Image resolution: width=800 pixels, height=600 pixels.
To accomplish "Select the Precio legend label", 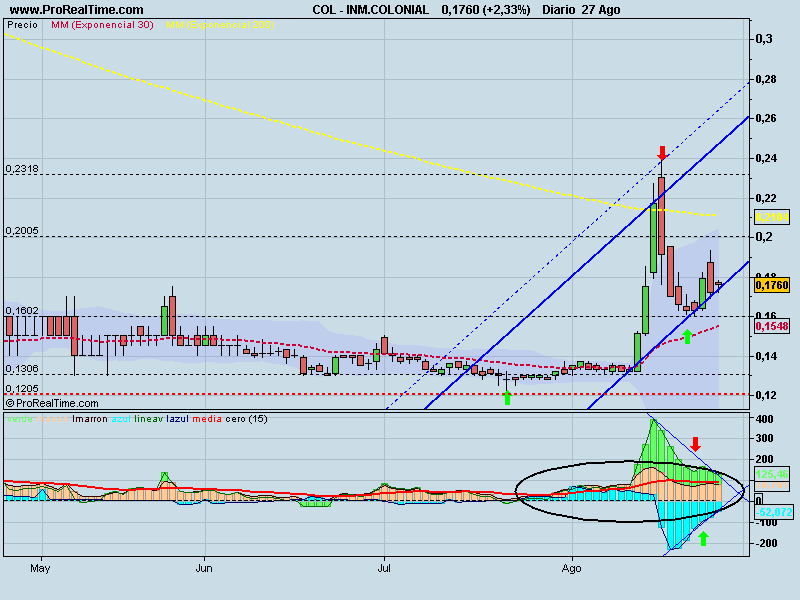I will pos(22,25).
